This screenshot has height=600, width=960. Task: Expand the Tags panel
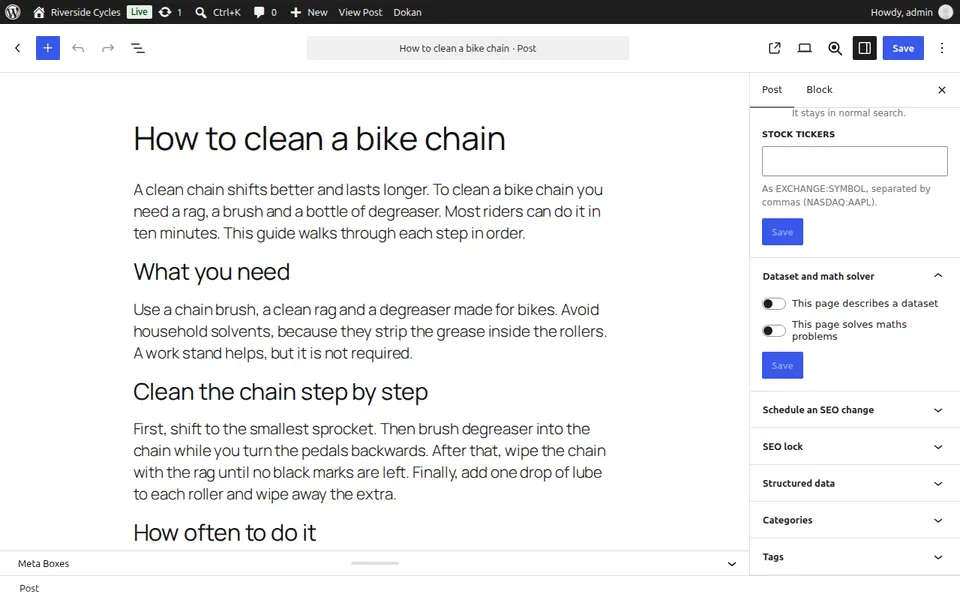[855, 557]
